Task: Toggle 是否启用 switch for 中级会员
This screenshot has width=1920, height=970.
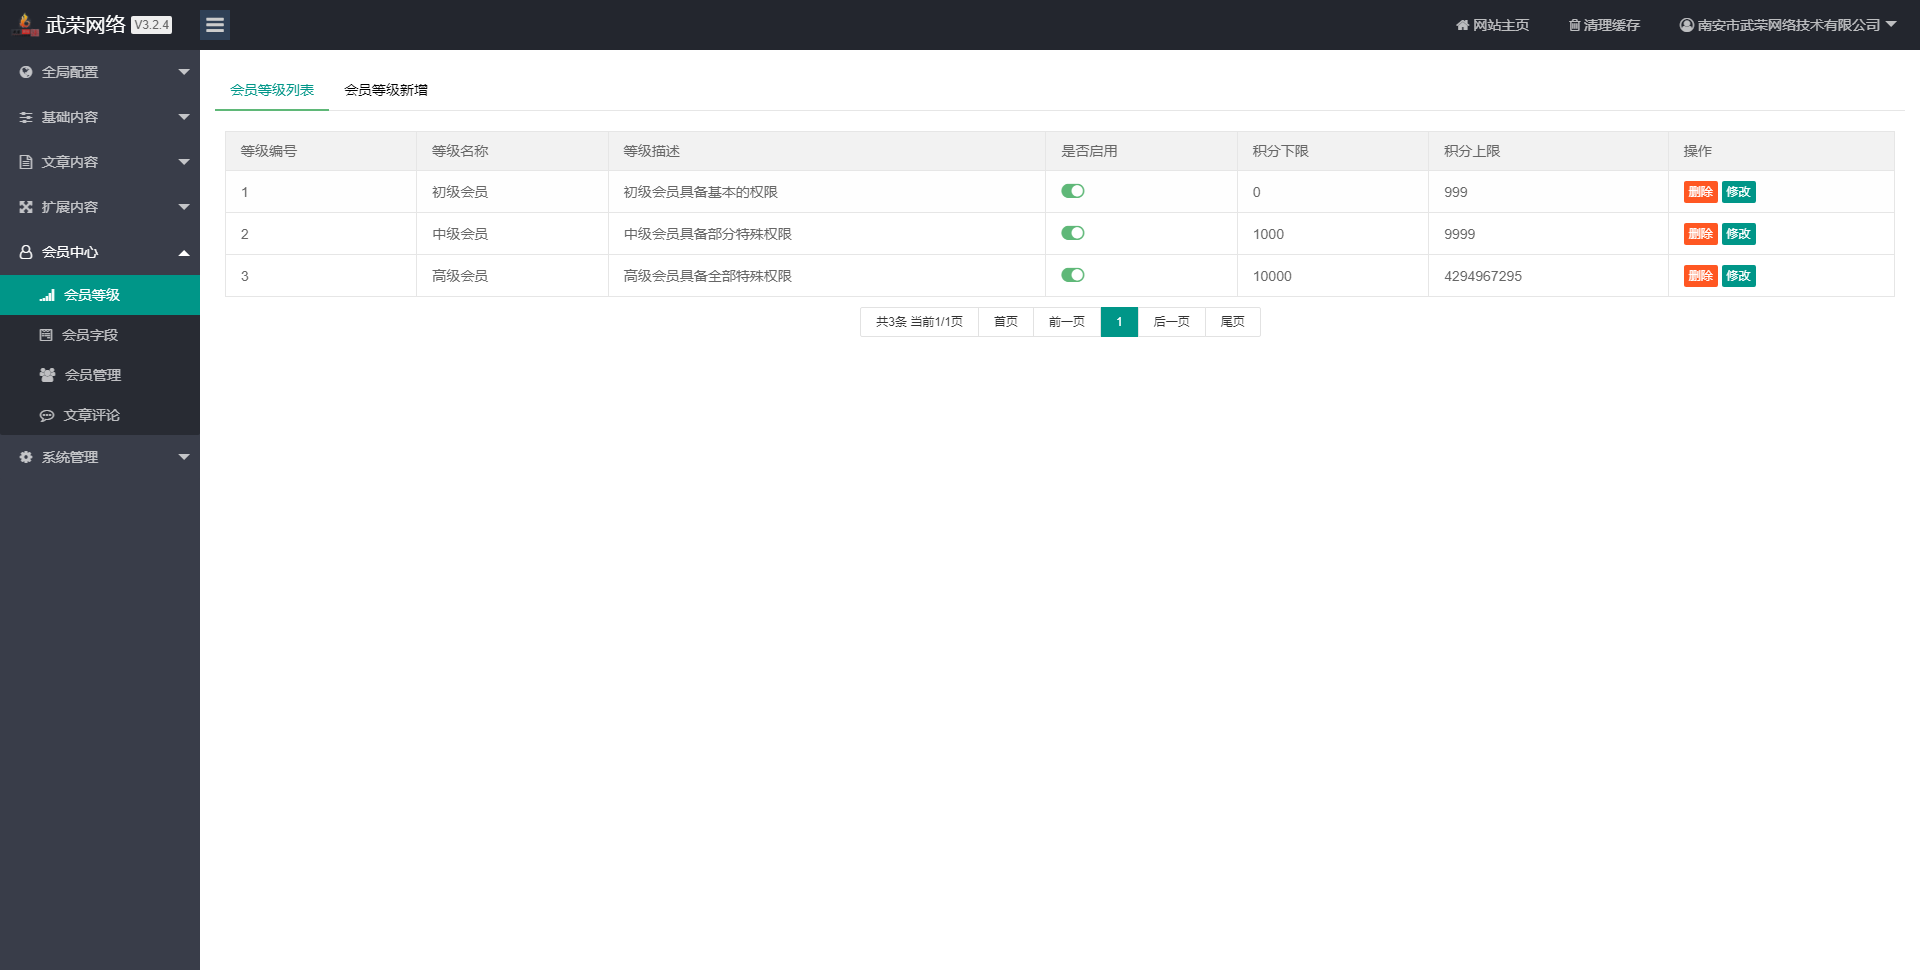Action: click(1073, 233)
